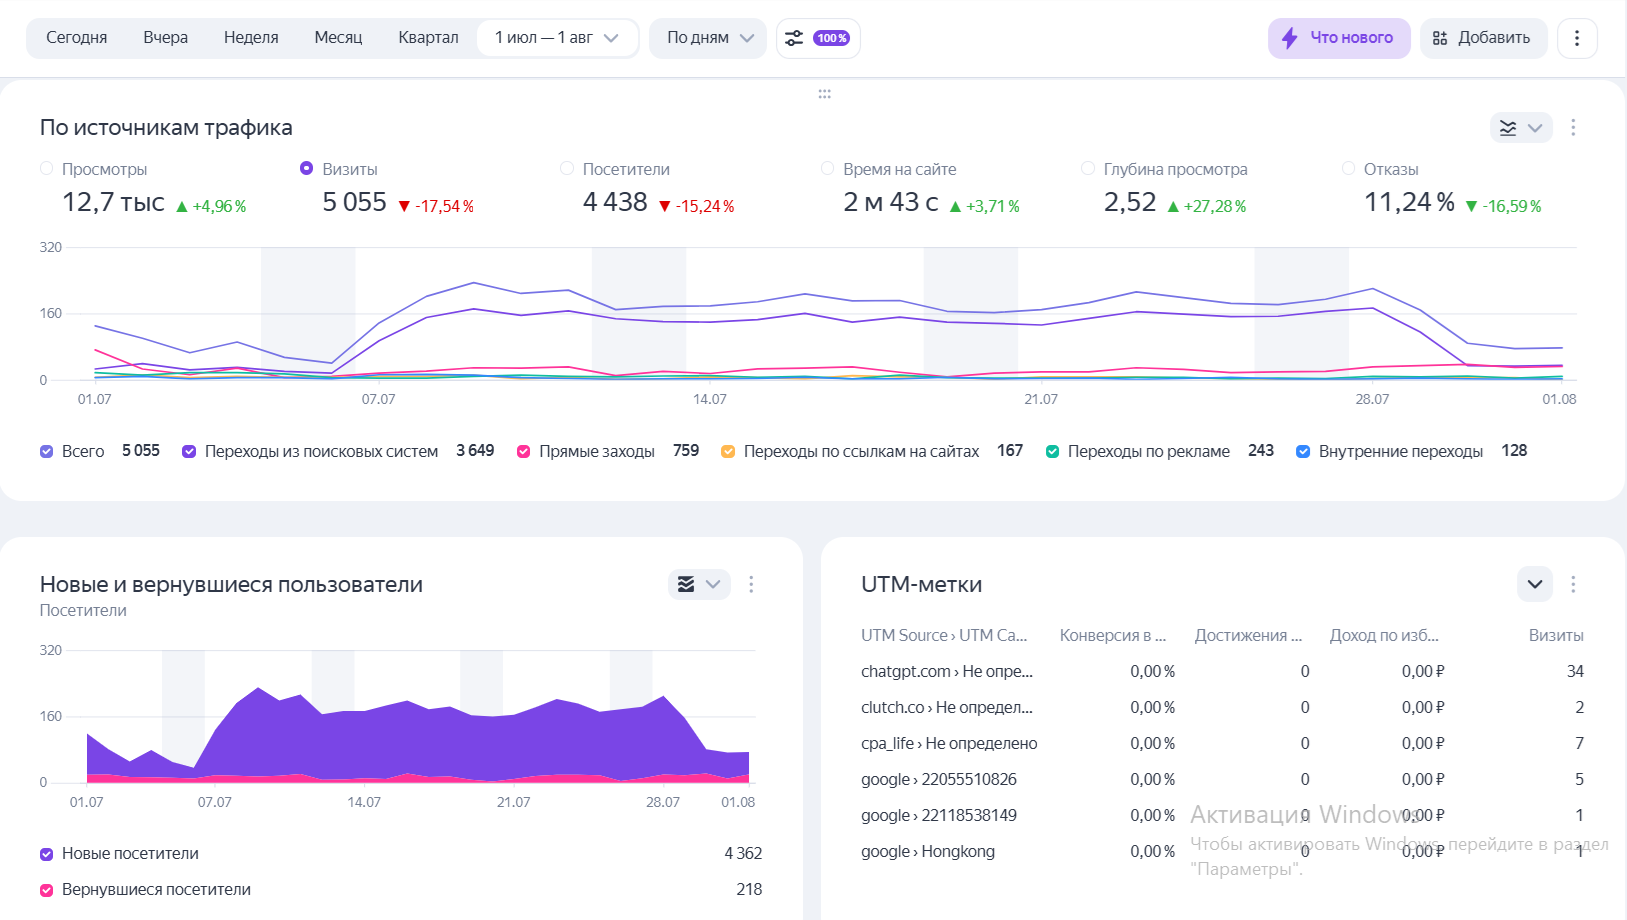
Task: Switch to the Неделя period tab
Action: [251, 38]
